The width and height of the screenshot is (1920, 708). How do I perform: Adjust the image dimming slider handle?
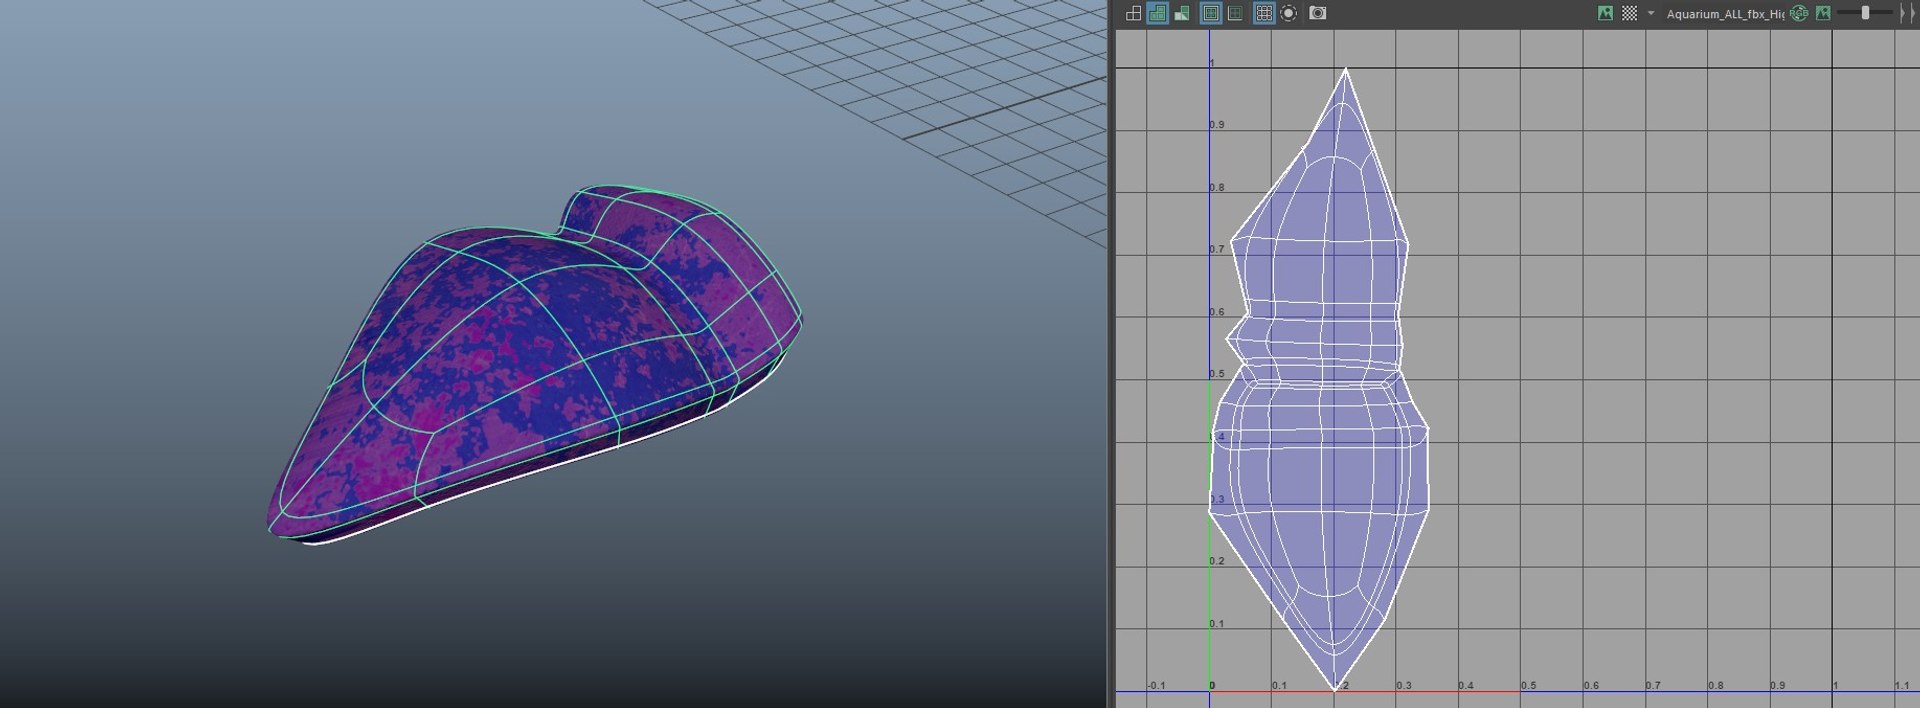pos(1865,13)
